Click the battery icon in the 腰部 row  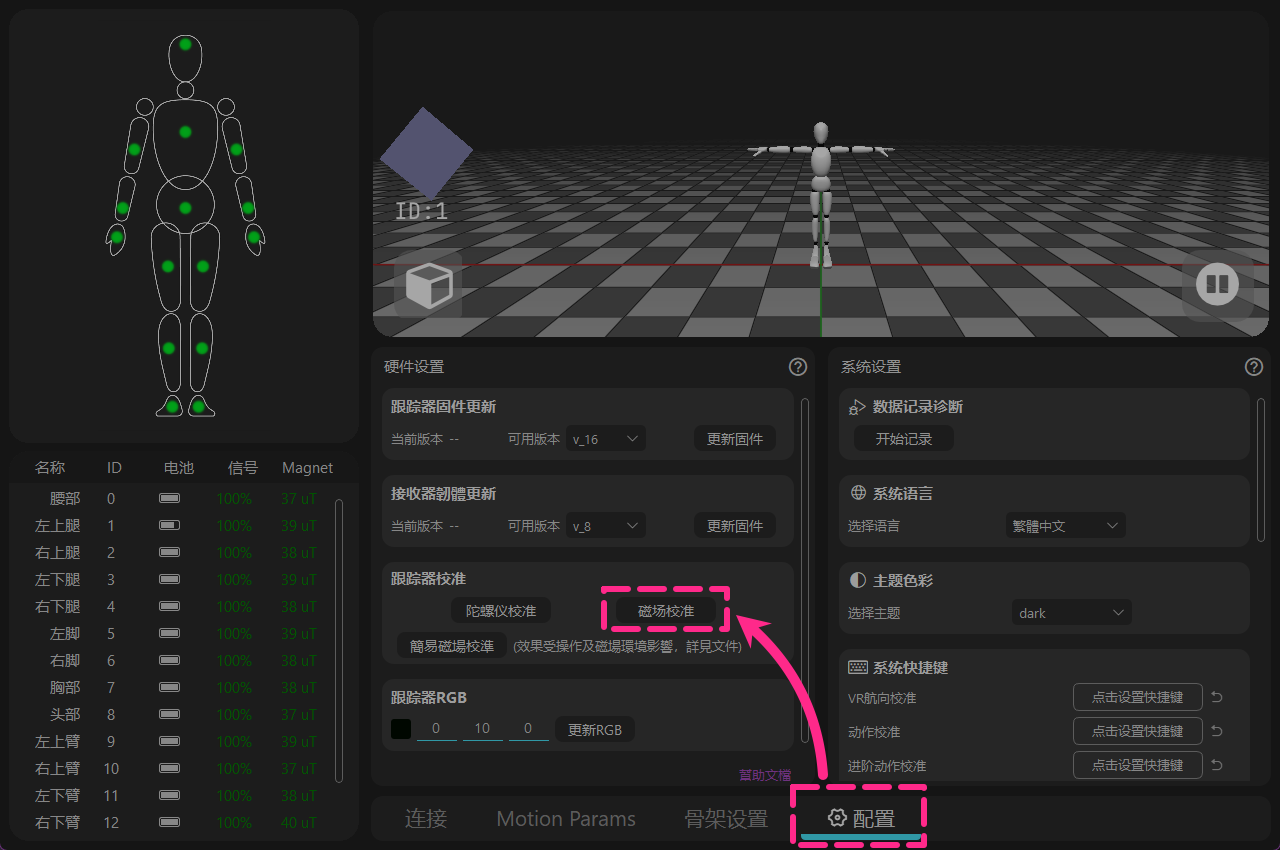(170, 498)
